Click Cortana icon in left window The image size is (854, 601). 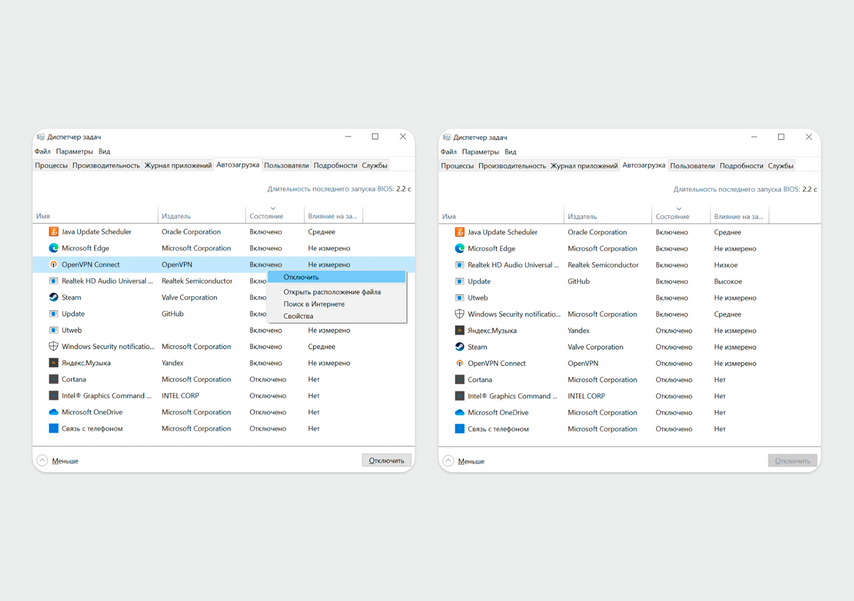pos(53,379)
